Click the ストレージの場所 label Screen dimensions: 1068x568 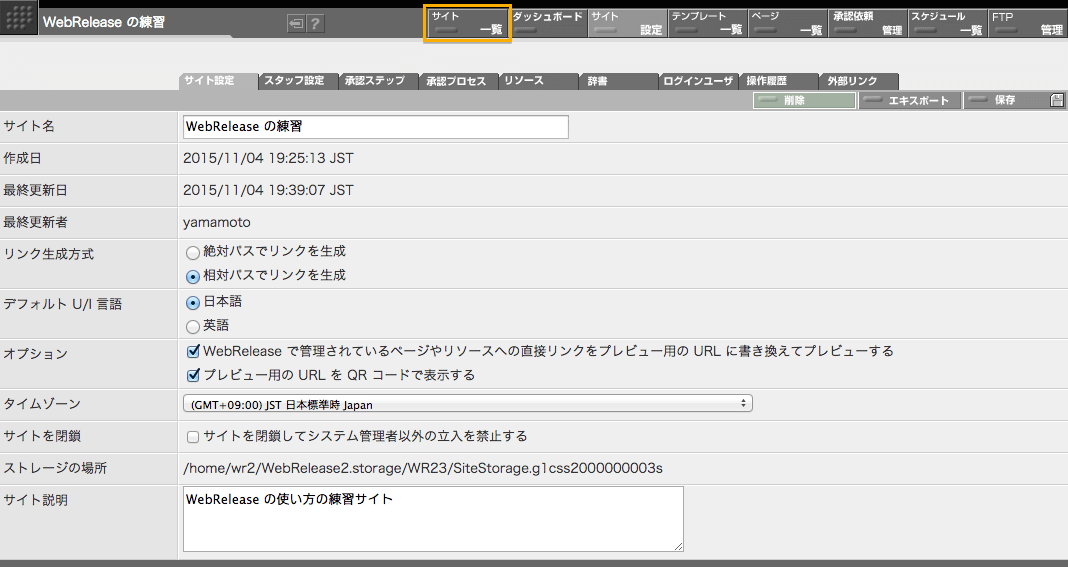tap(55, 468)
